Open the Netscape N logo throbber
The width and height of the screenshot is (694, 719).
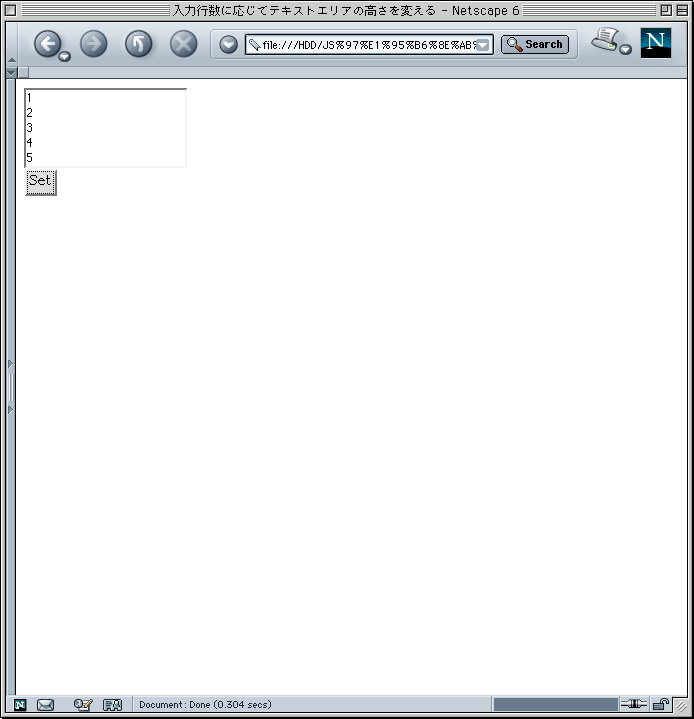(655, 43)
